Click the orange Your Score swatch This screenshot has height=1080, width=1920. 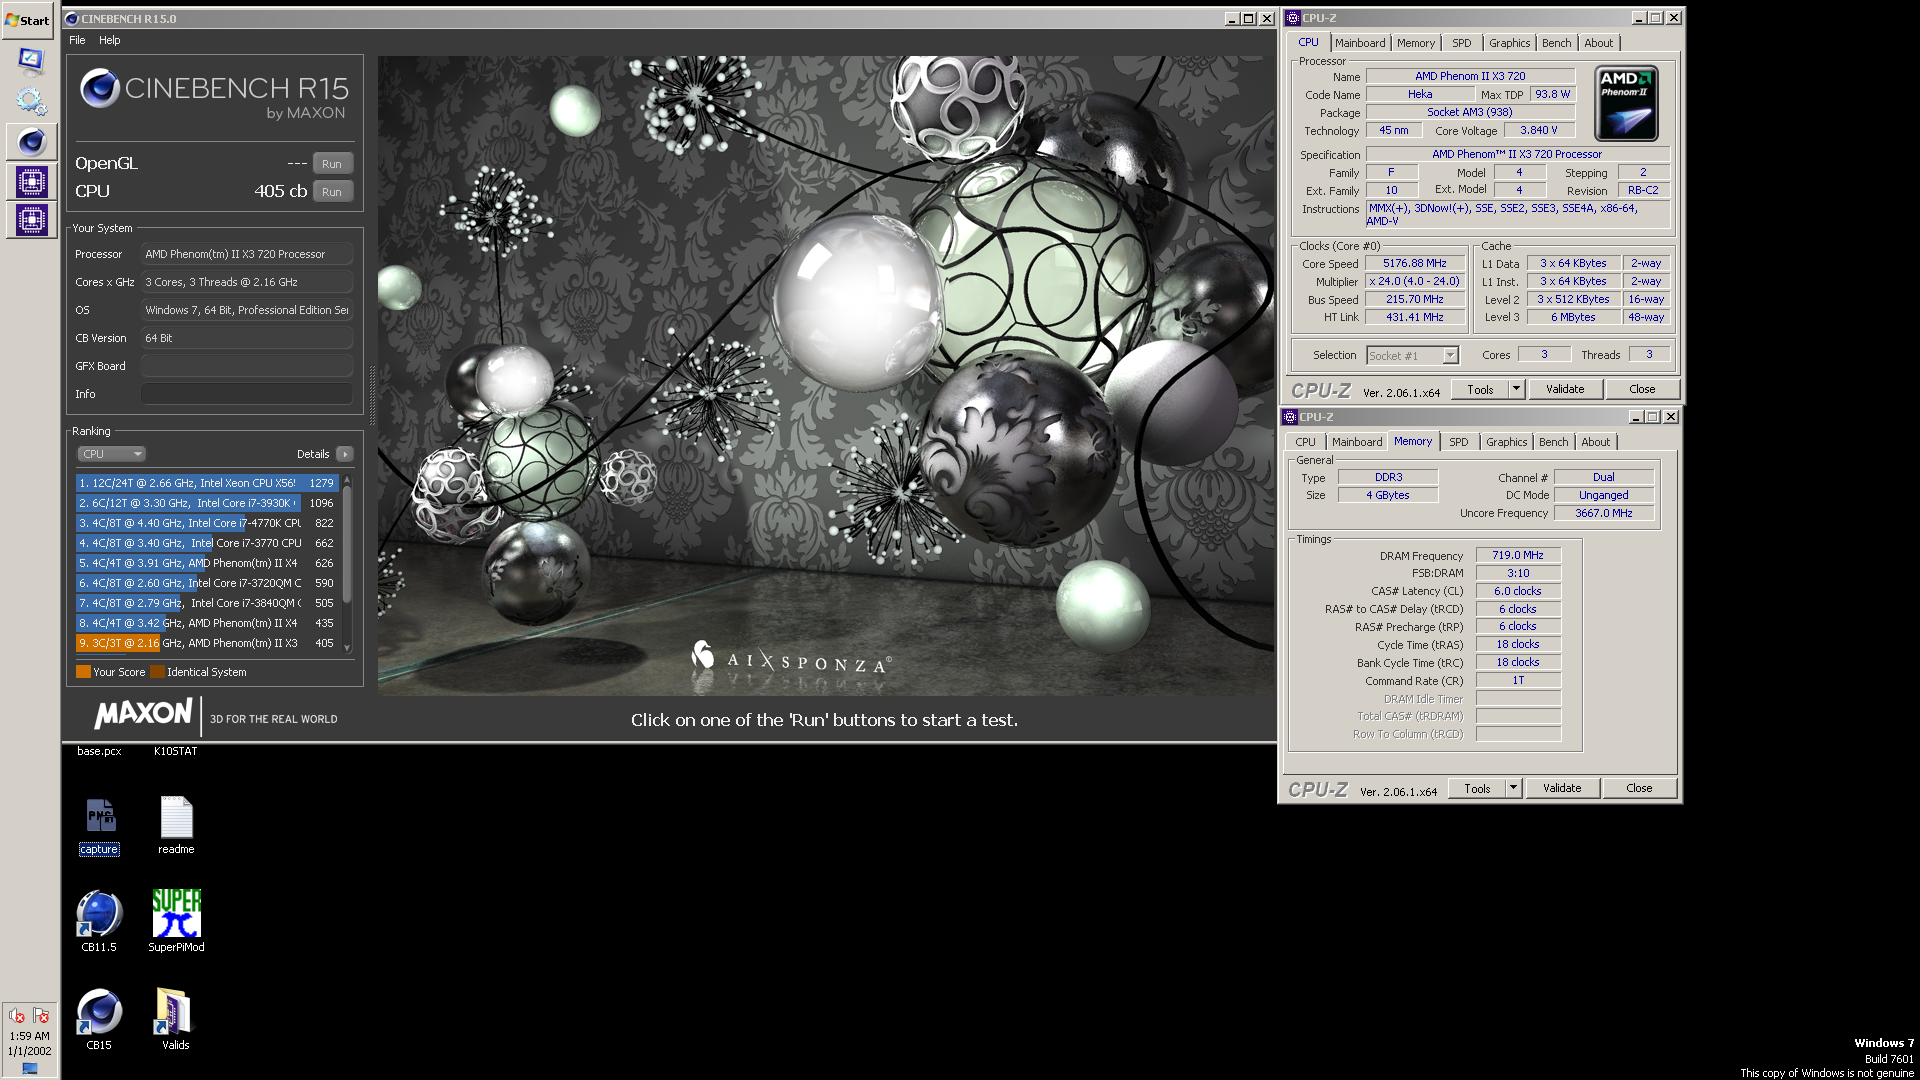click(83, 672)
